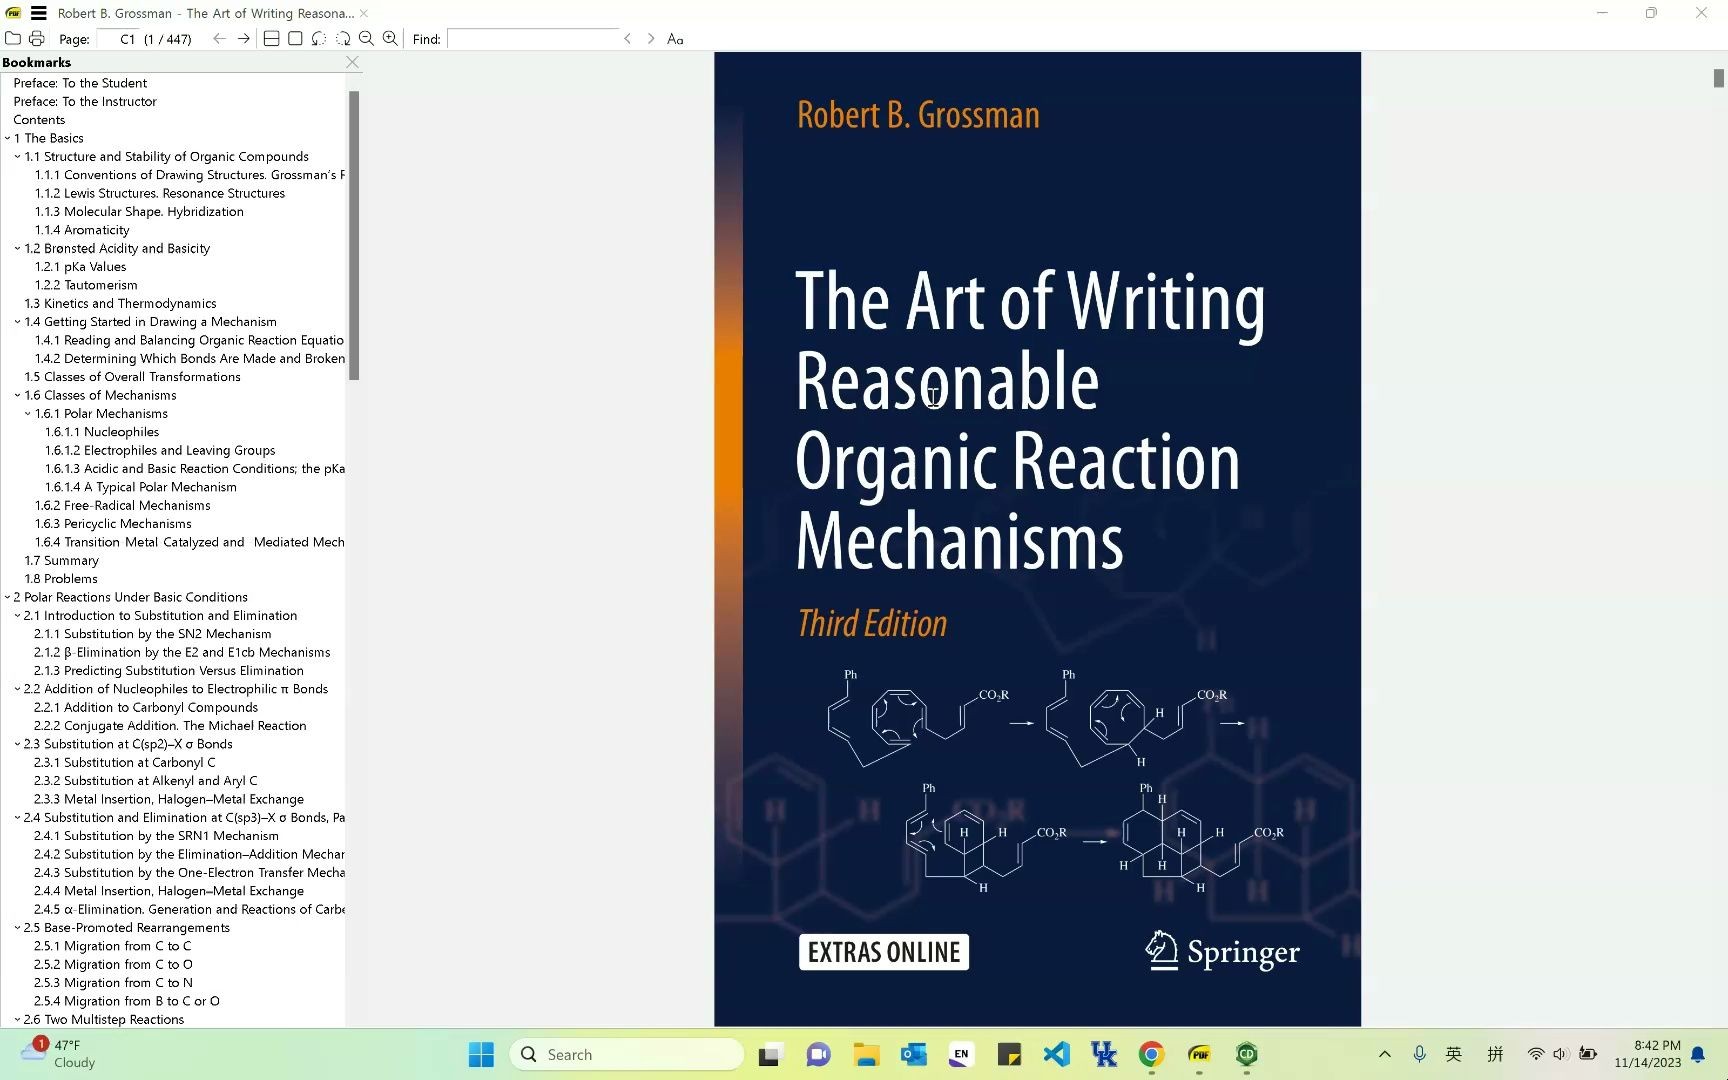Screen dimensions: 1728x1080
Task: Go to previous page arrow
Action: pos(219,38)
